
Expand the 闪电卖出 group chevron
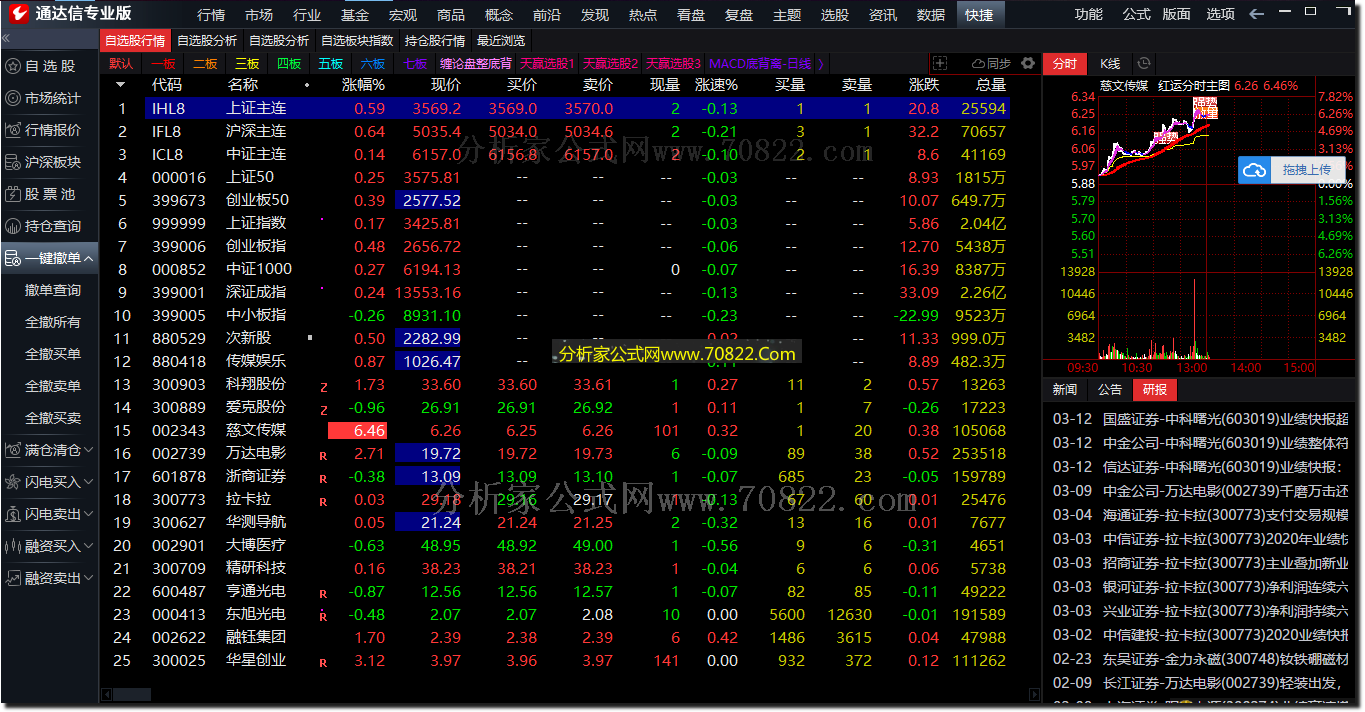point(89,514)
